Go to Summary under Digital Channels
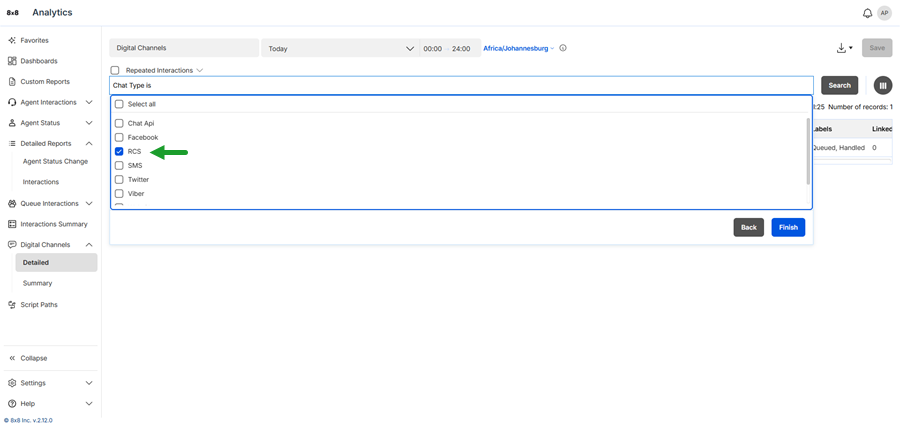Image resolution: width=900 pixels, height=427 pixels. 38,283
